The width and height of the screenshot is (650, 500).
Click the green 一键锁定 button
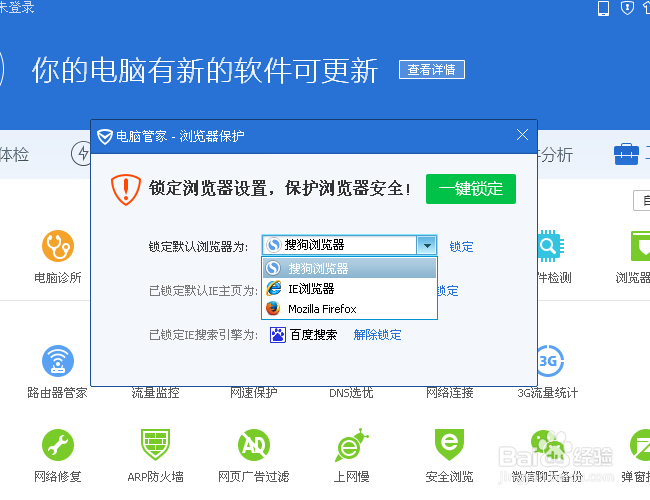point(471,189)
